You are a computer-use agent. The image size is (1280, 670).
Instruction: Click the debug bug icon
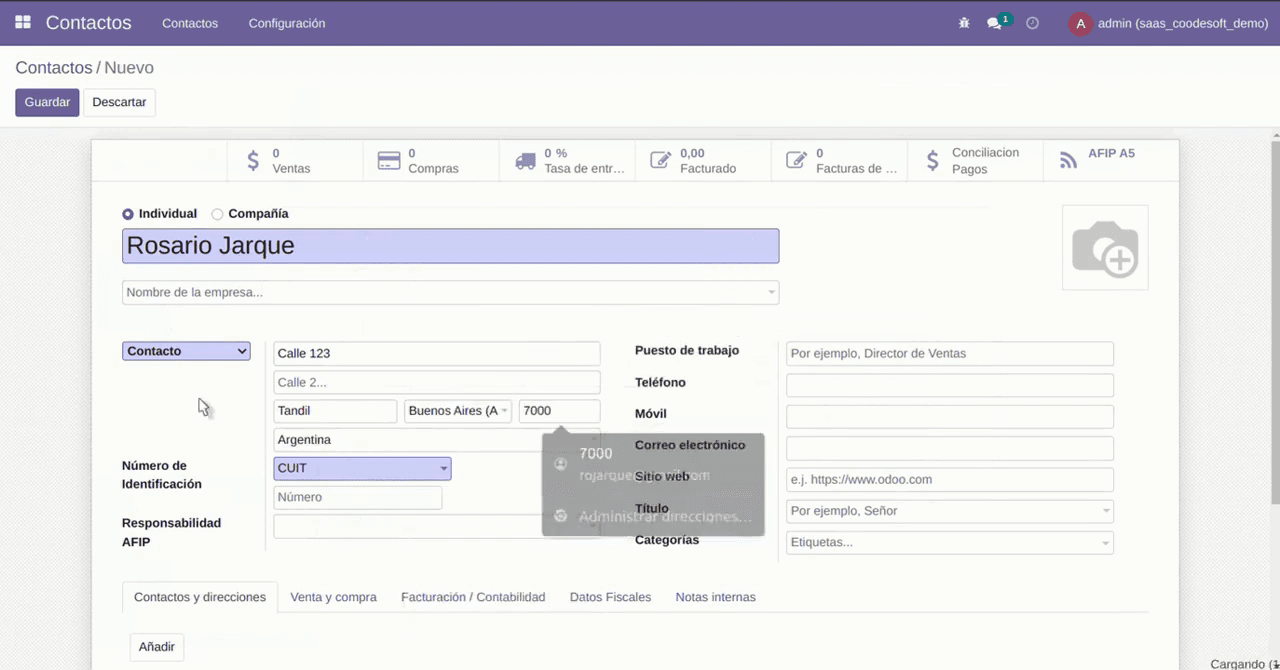964,23
